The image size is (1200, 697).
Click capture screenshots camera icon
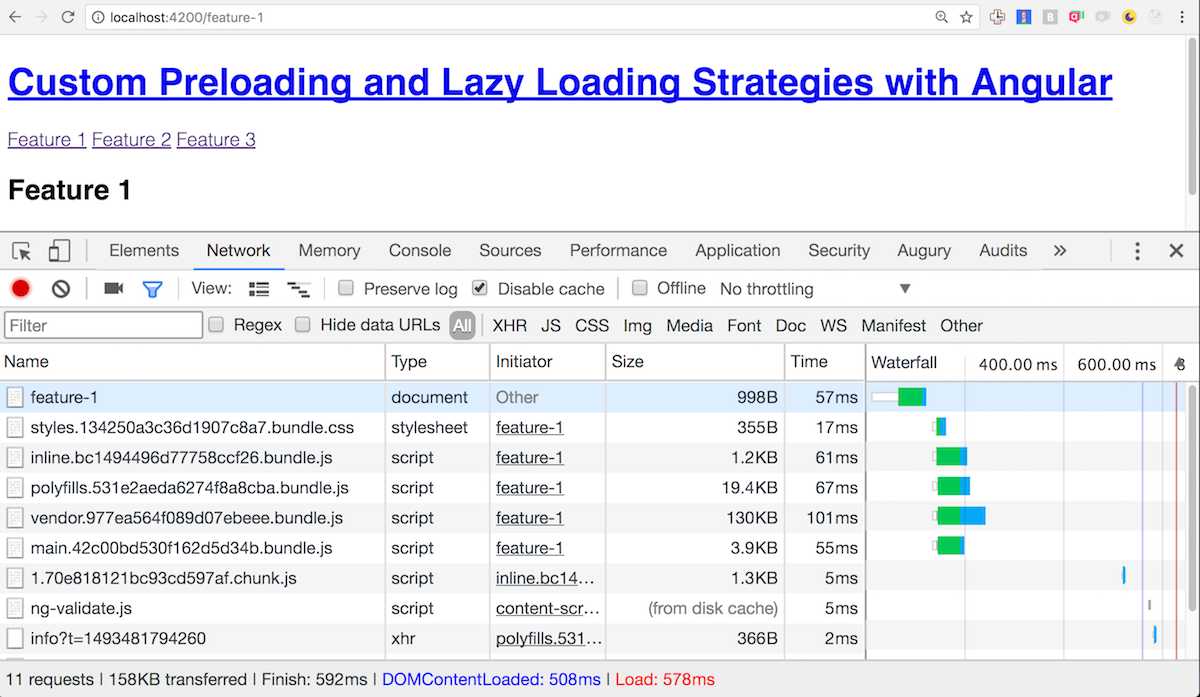[x=114, y=289]
